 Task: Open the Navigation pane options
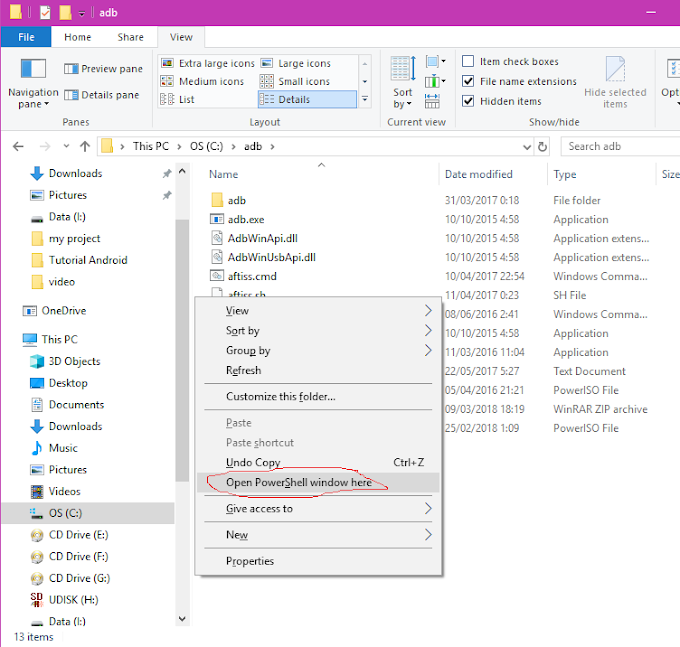(x=33, y=83)
